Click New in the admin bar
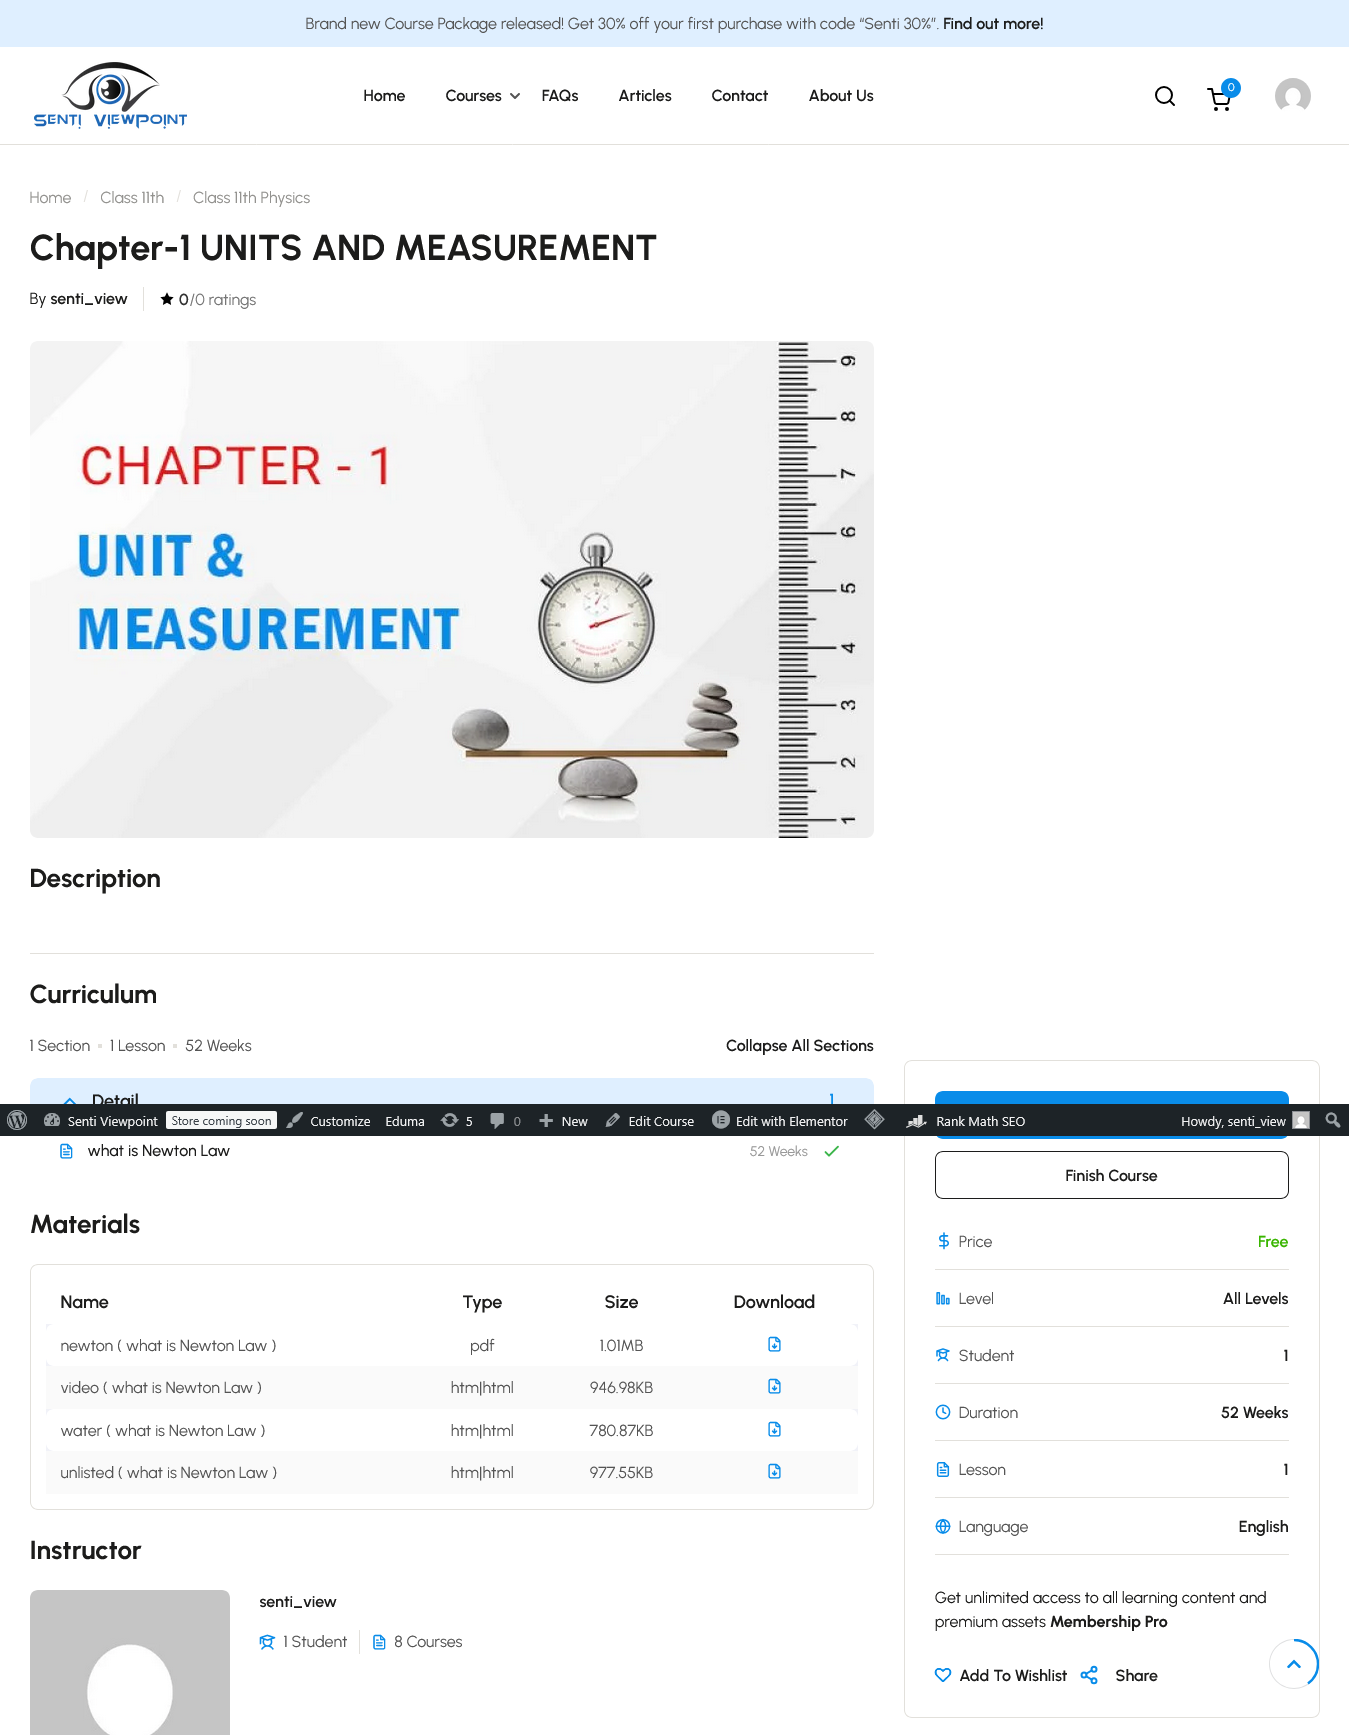This screenshot has height=1735, width=1349. click(563, 1121)
